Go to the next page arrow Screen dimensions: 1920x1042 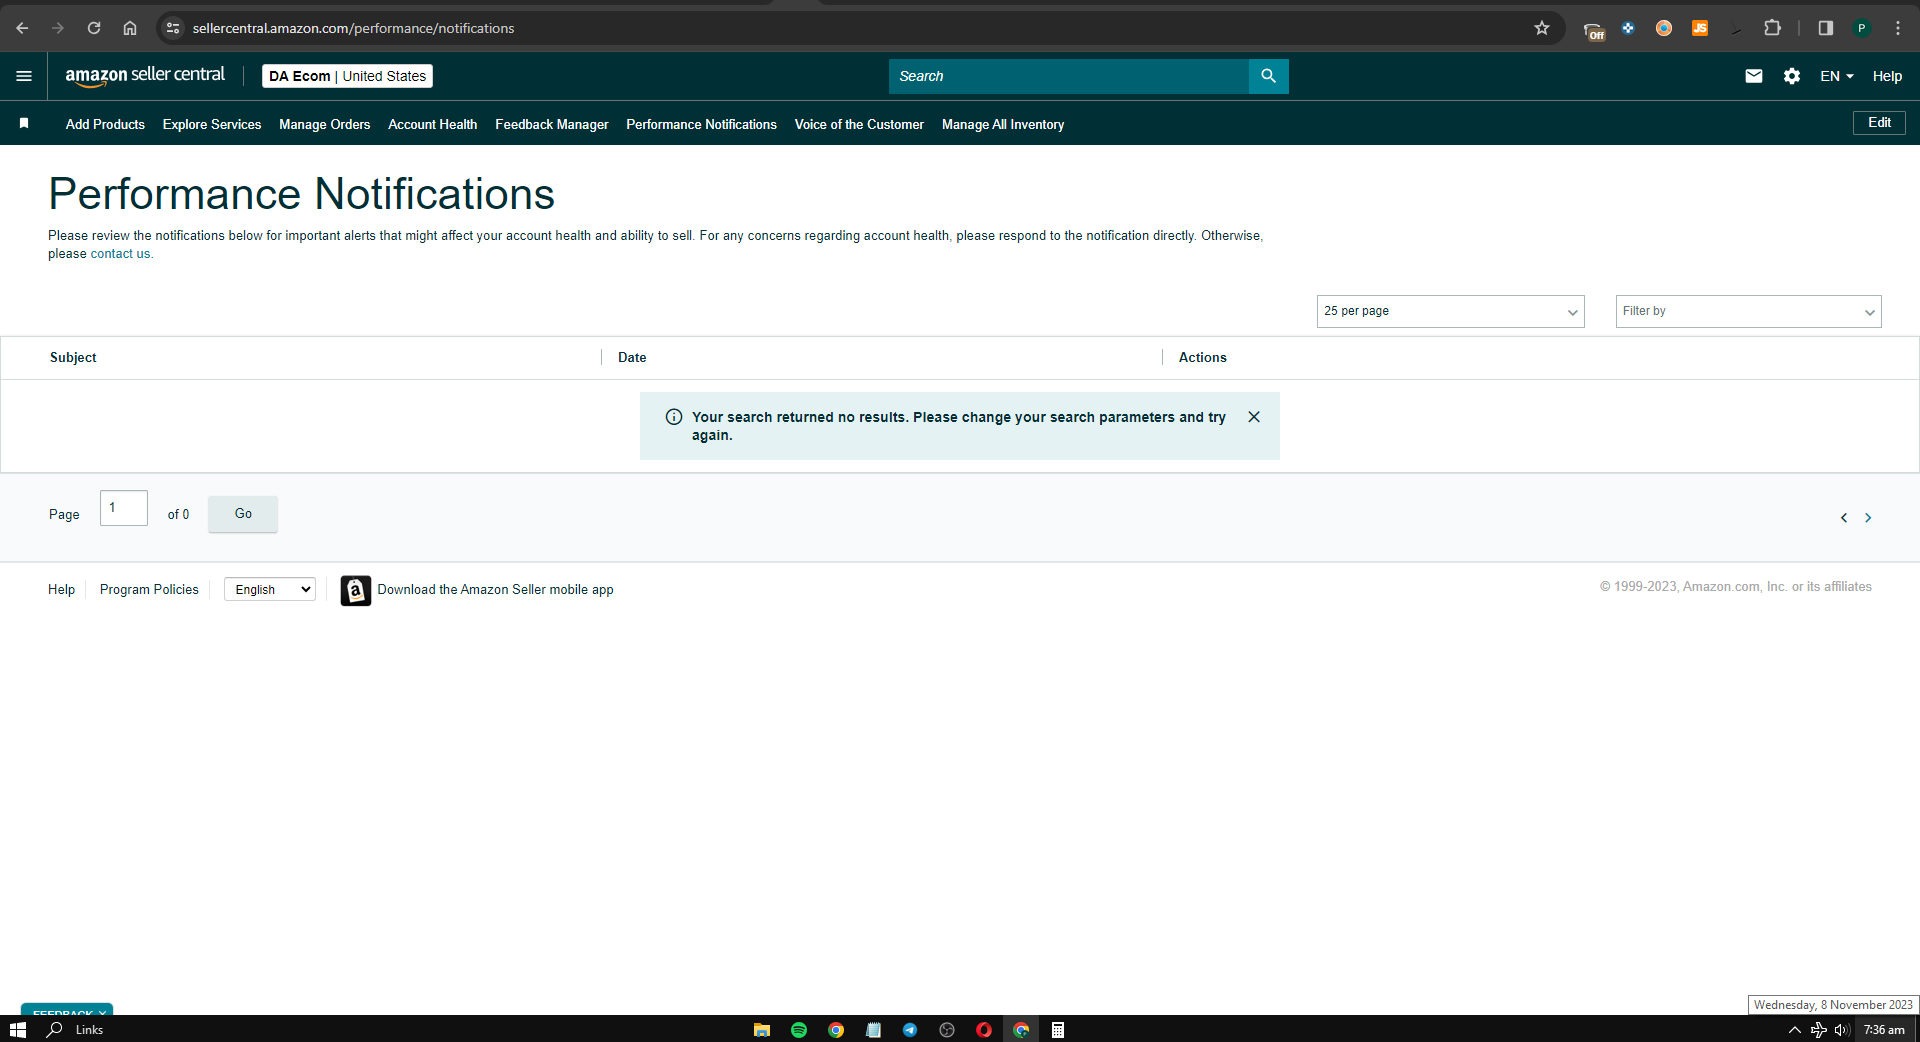click(x=1868, y=518)
